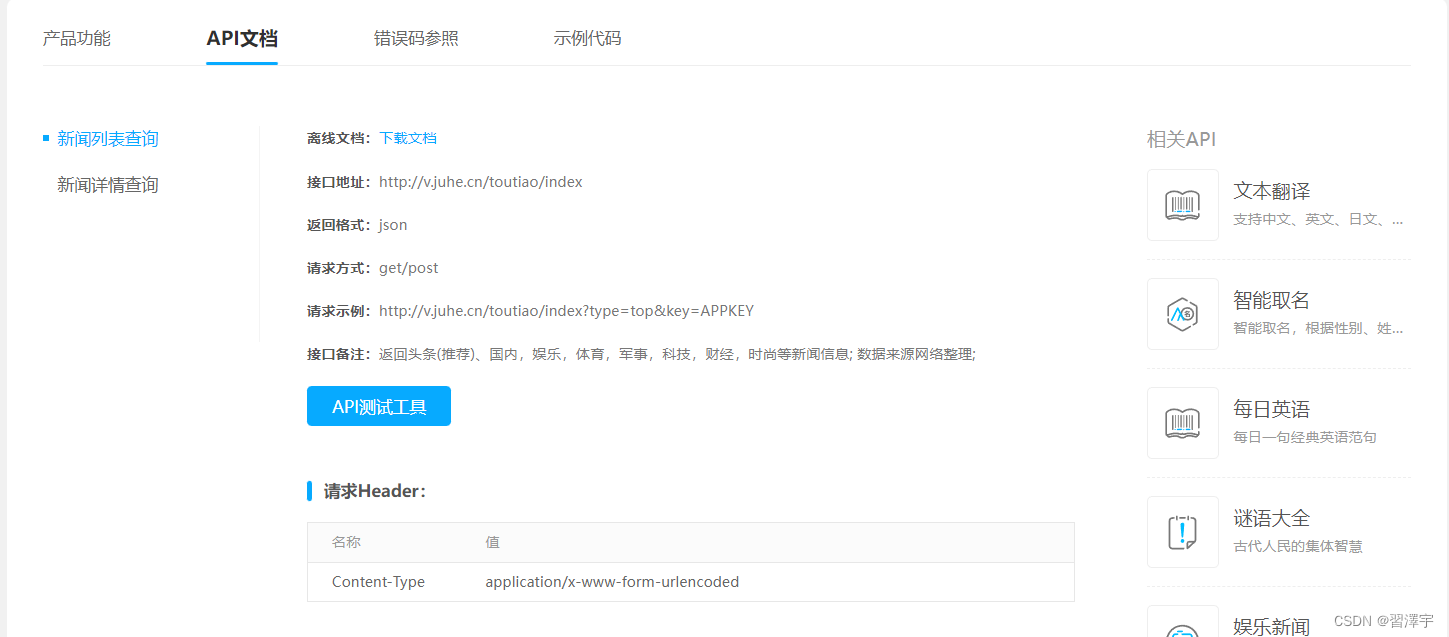1449x637 pixels.
Task: Click the 每日一句经典英语范句 description
Action: [1305, 437]
